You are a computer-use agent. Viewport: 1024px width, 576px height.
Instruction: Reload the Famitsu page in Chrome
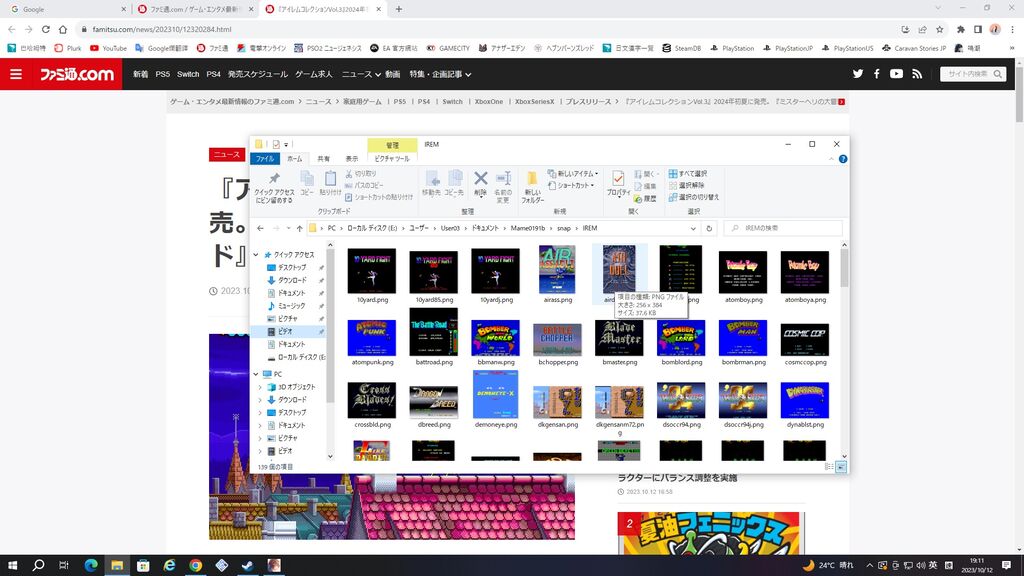(46, 29)
